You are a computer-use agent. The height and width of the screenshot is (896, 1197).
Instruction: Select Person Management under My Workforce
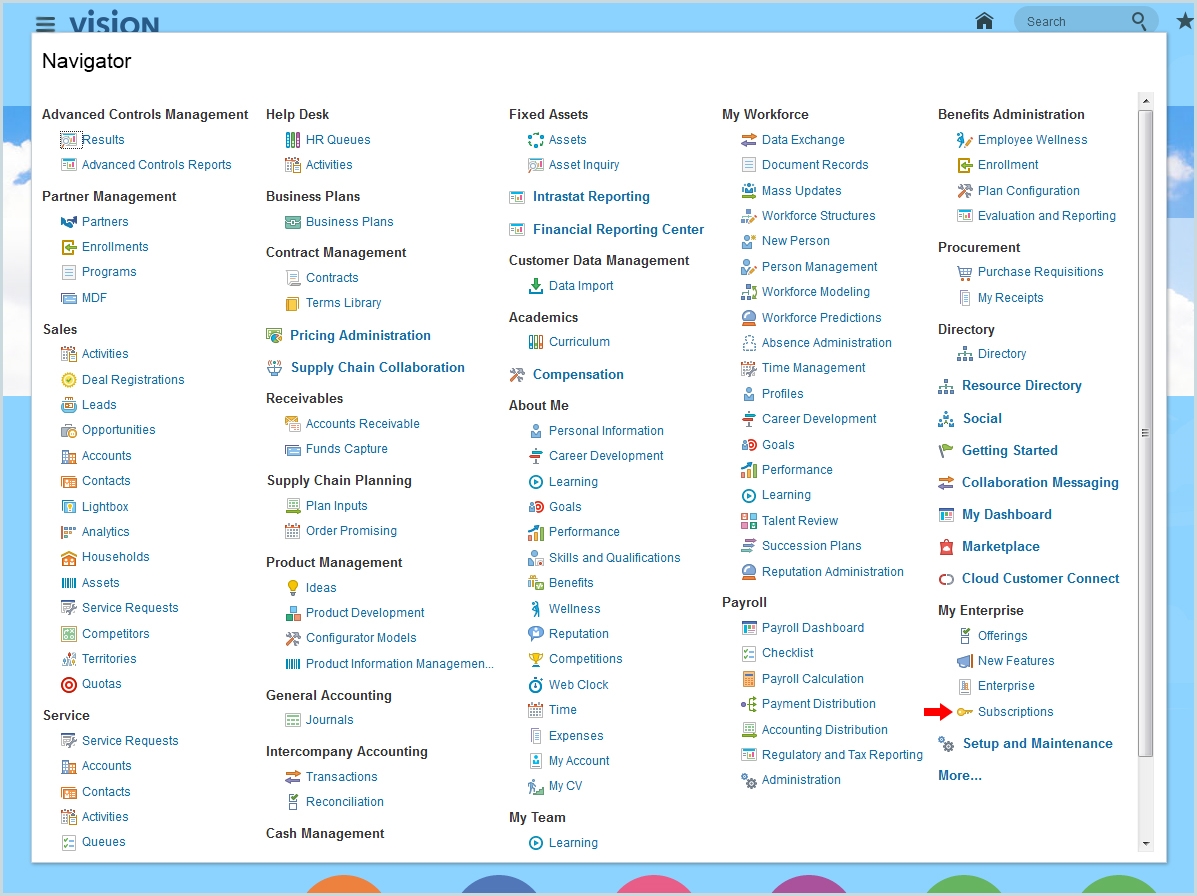click(819, 267)
